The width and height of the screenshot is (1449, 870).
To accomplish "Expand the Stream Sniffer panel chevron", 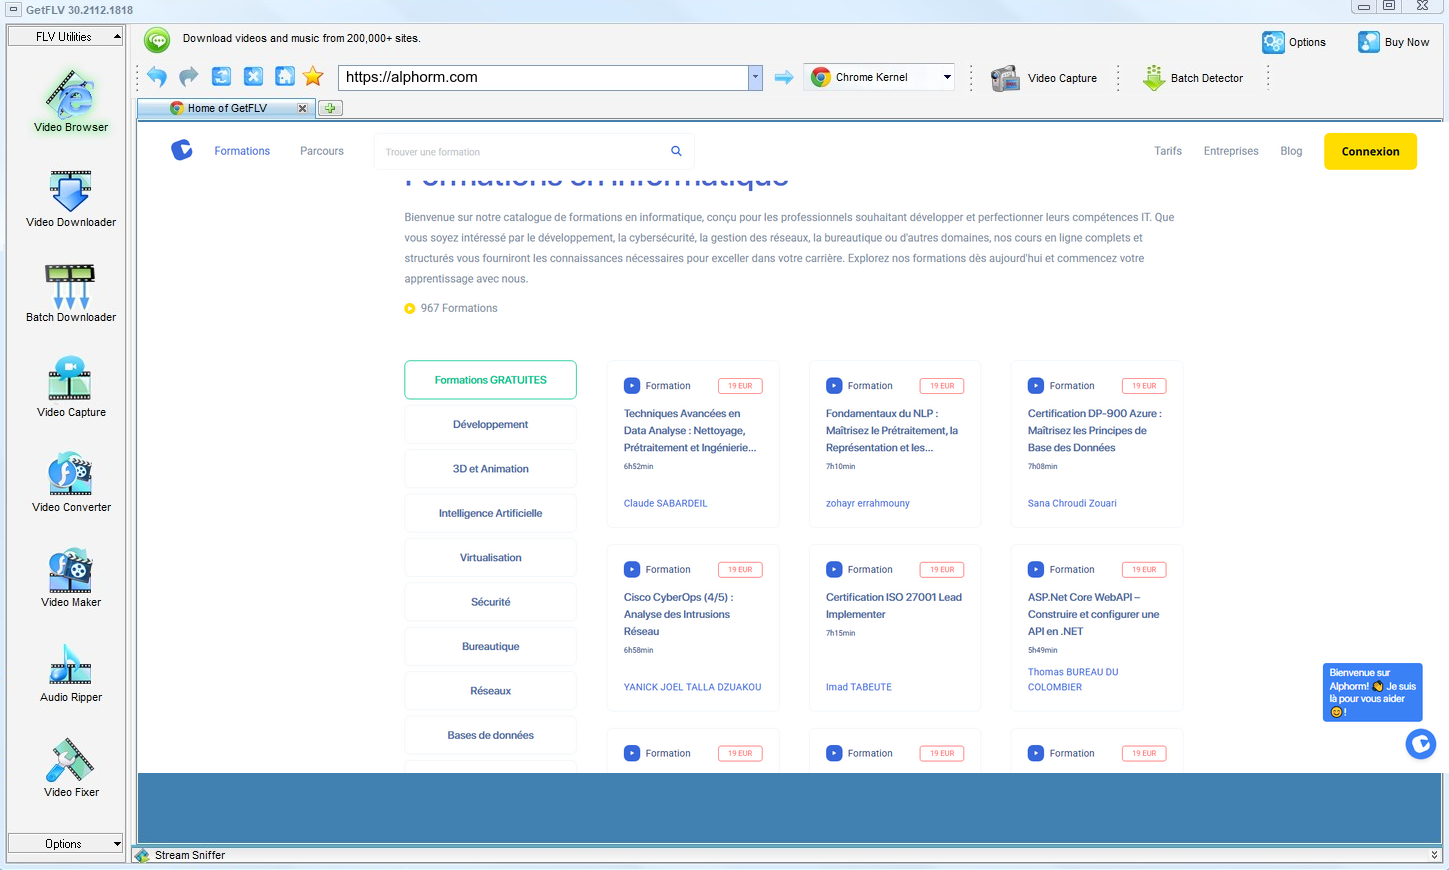I will coord(1435,855).
